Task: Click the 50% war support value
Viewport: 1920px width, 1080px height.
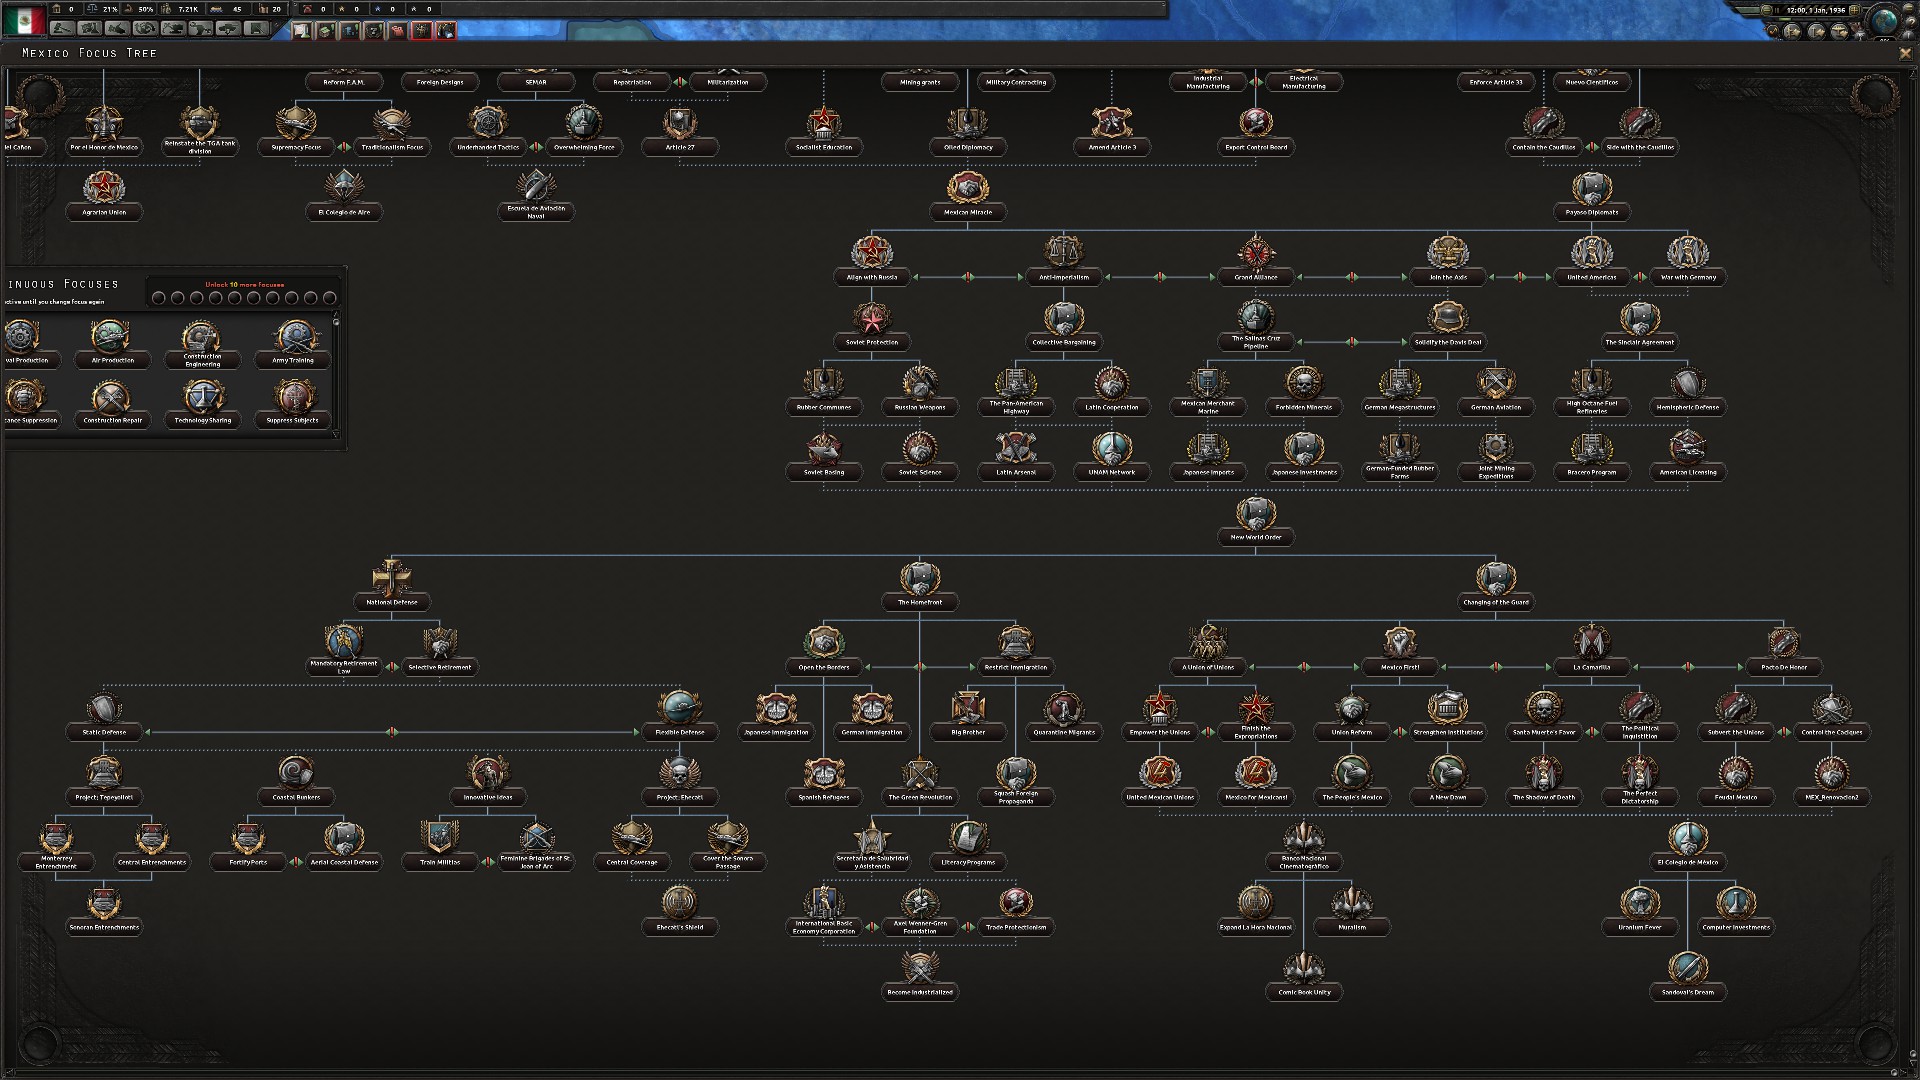Action: 146,9
